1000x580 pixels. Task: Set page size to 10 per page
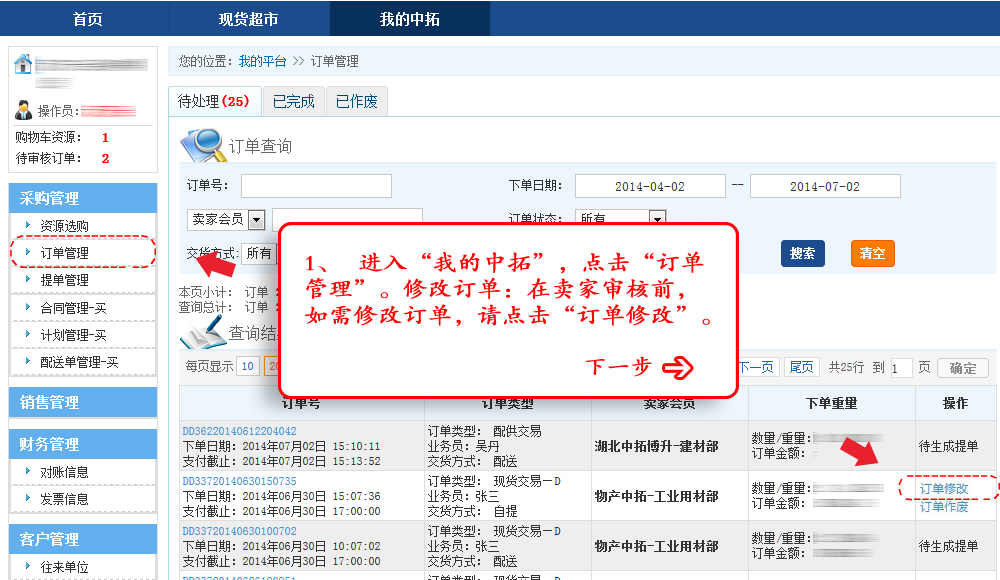247,367
